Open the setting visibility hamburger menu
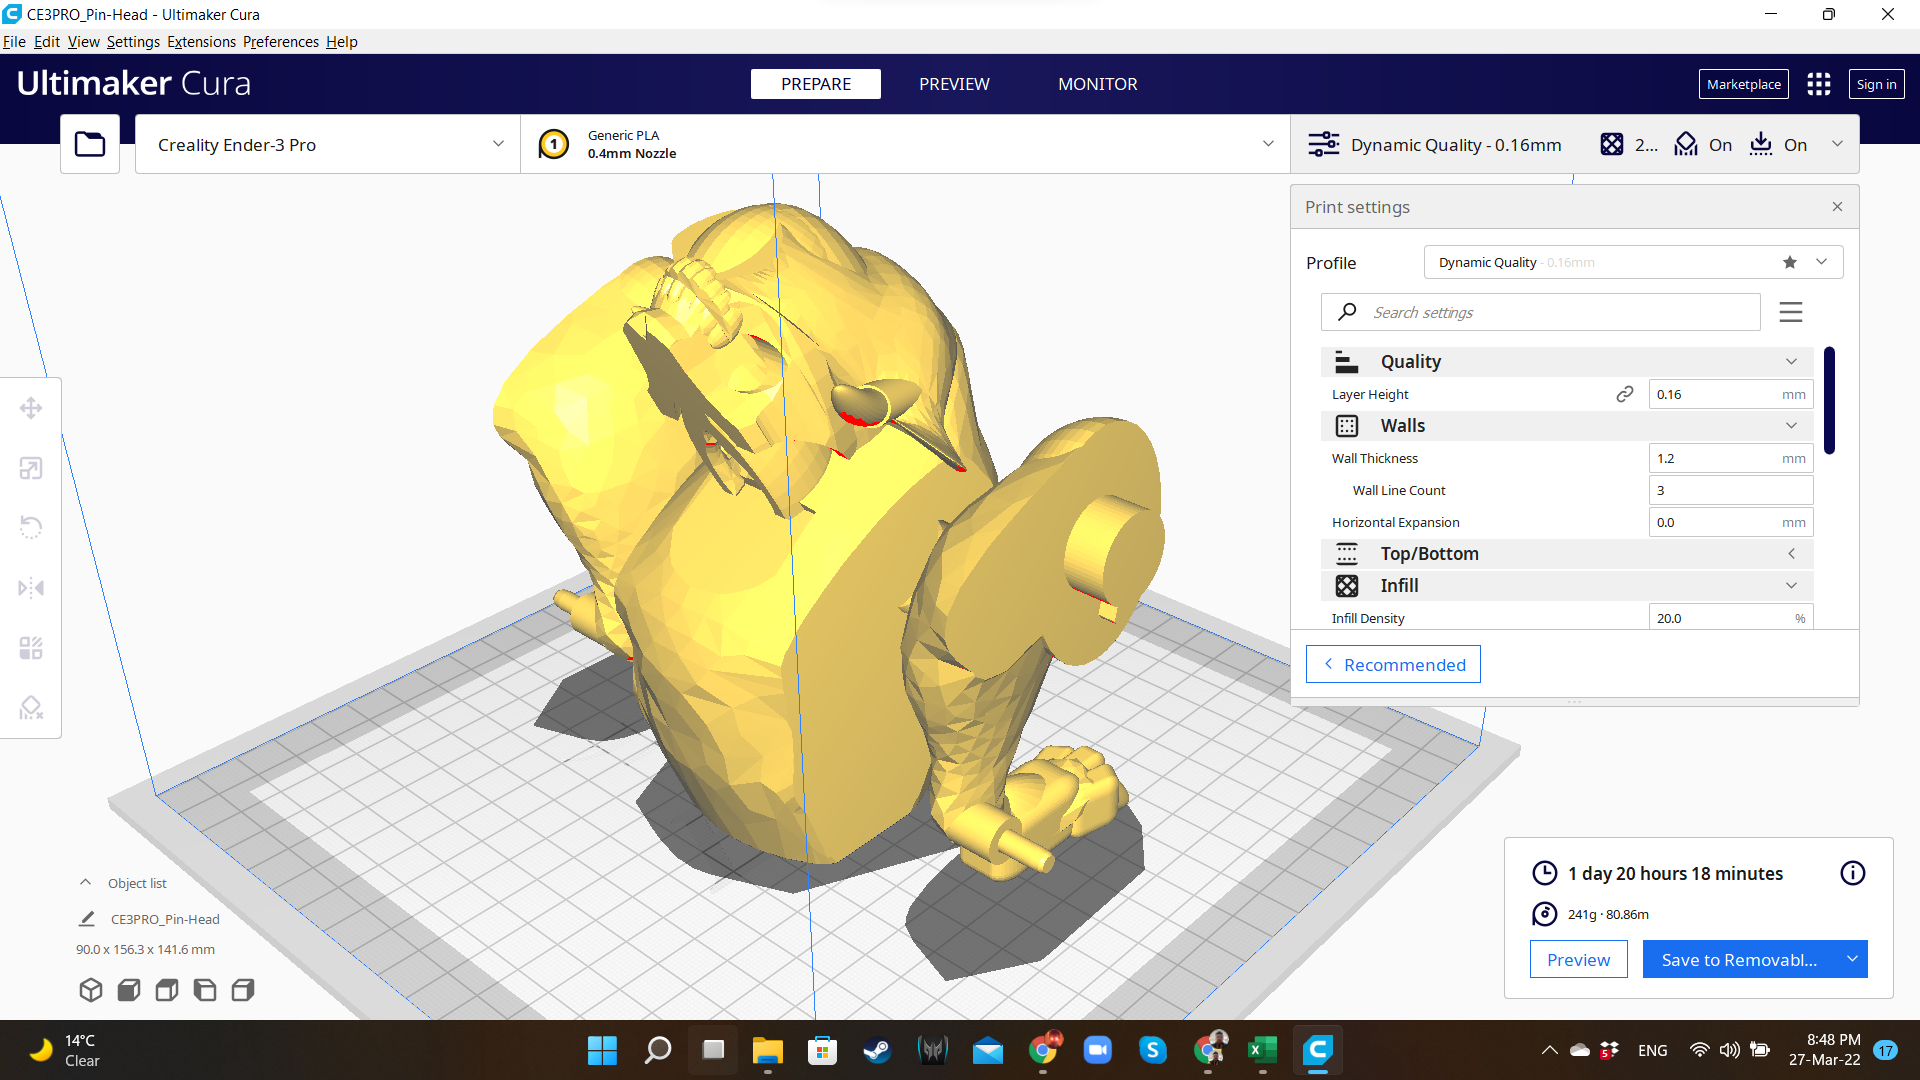Screen dimensions: 1920x1080 tap(1791, 312)
